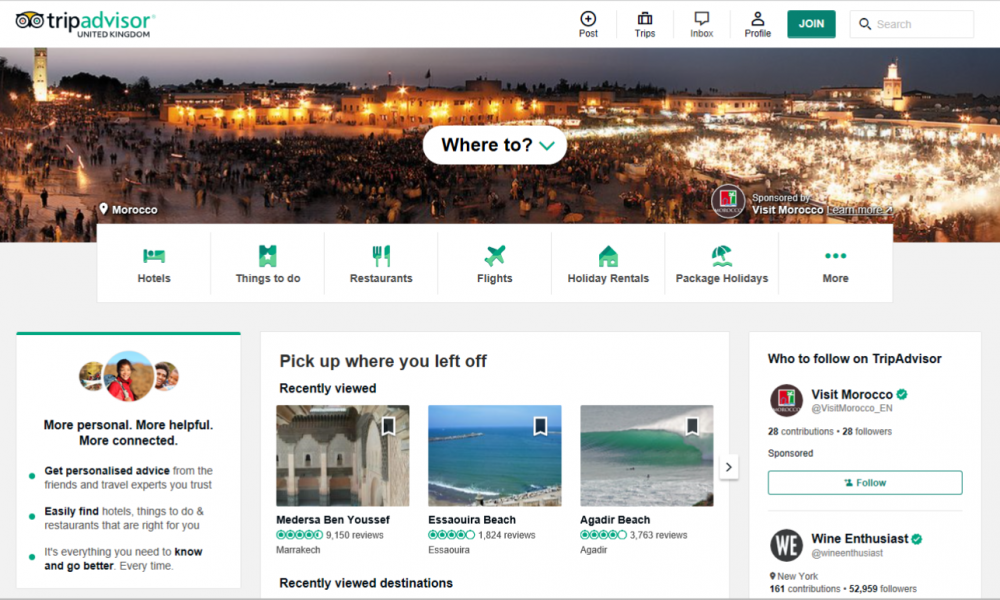
Task: Open the Post icon in header
Action: 588,18
